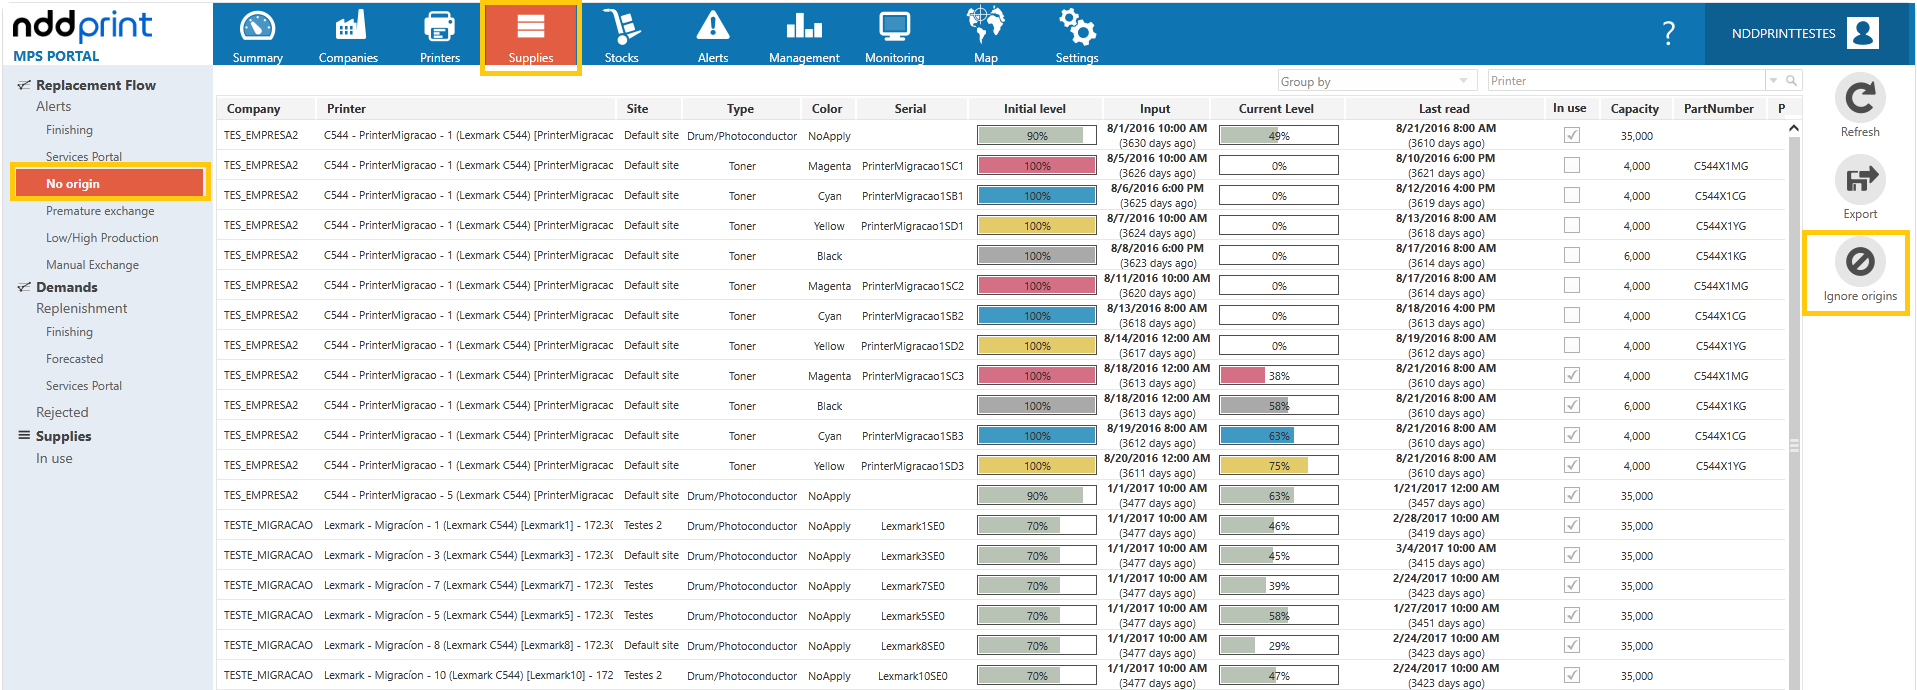This screenshot has width=1917, height=690.
Task: Click the Ignore origins icon
Action: click(1860, 262)
